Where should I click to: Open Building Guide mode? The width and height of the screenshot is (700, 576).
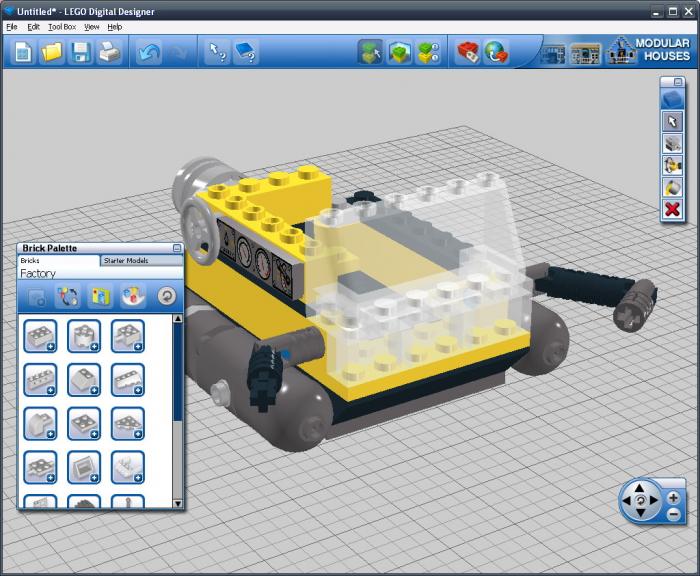click(429, 52)
